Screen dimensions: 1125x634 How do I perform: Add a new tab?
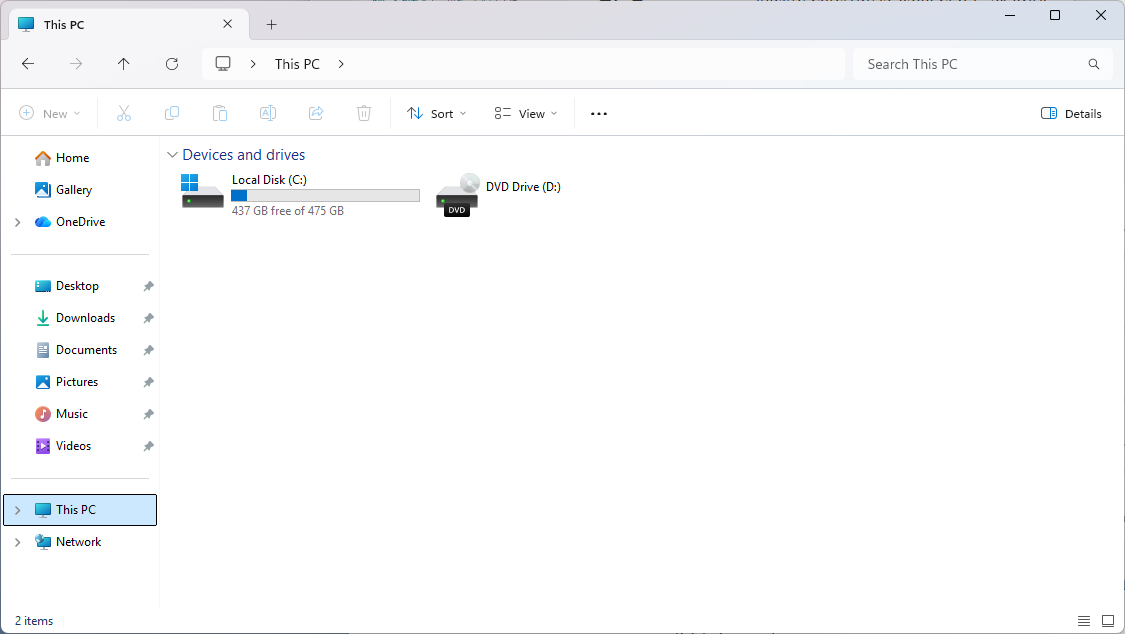click(271, 25)
